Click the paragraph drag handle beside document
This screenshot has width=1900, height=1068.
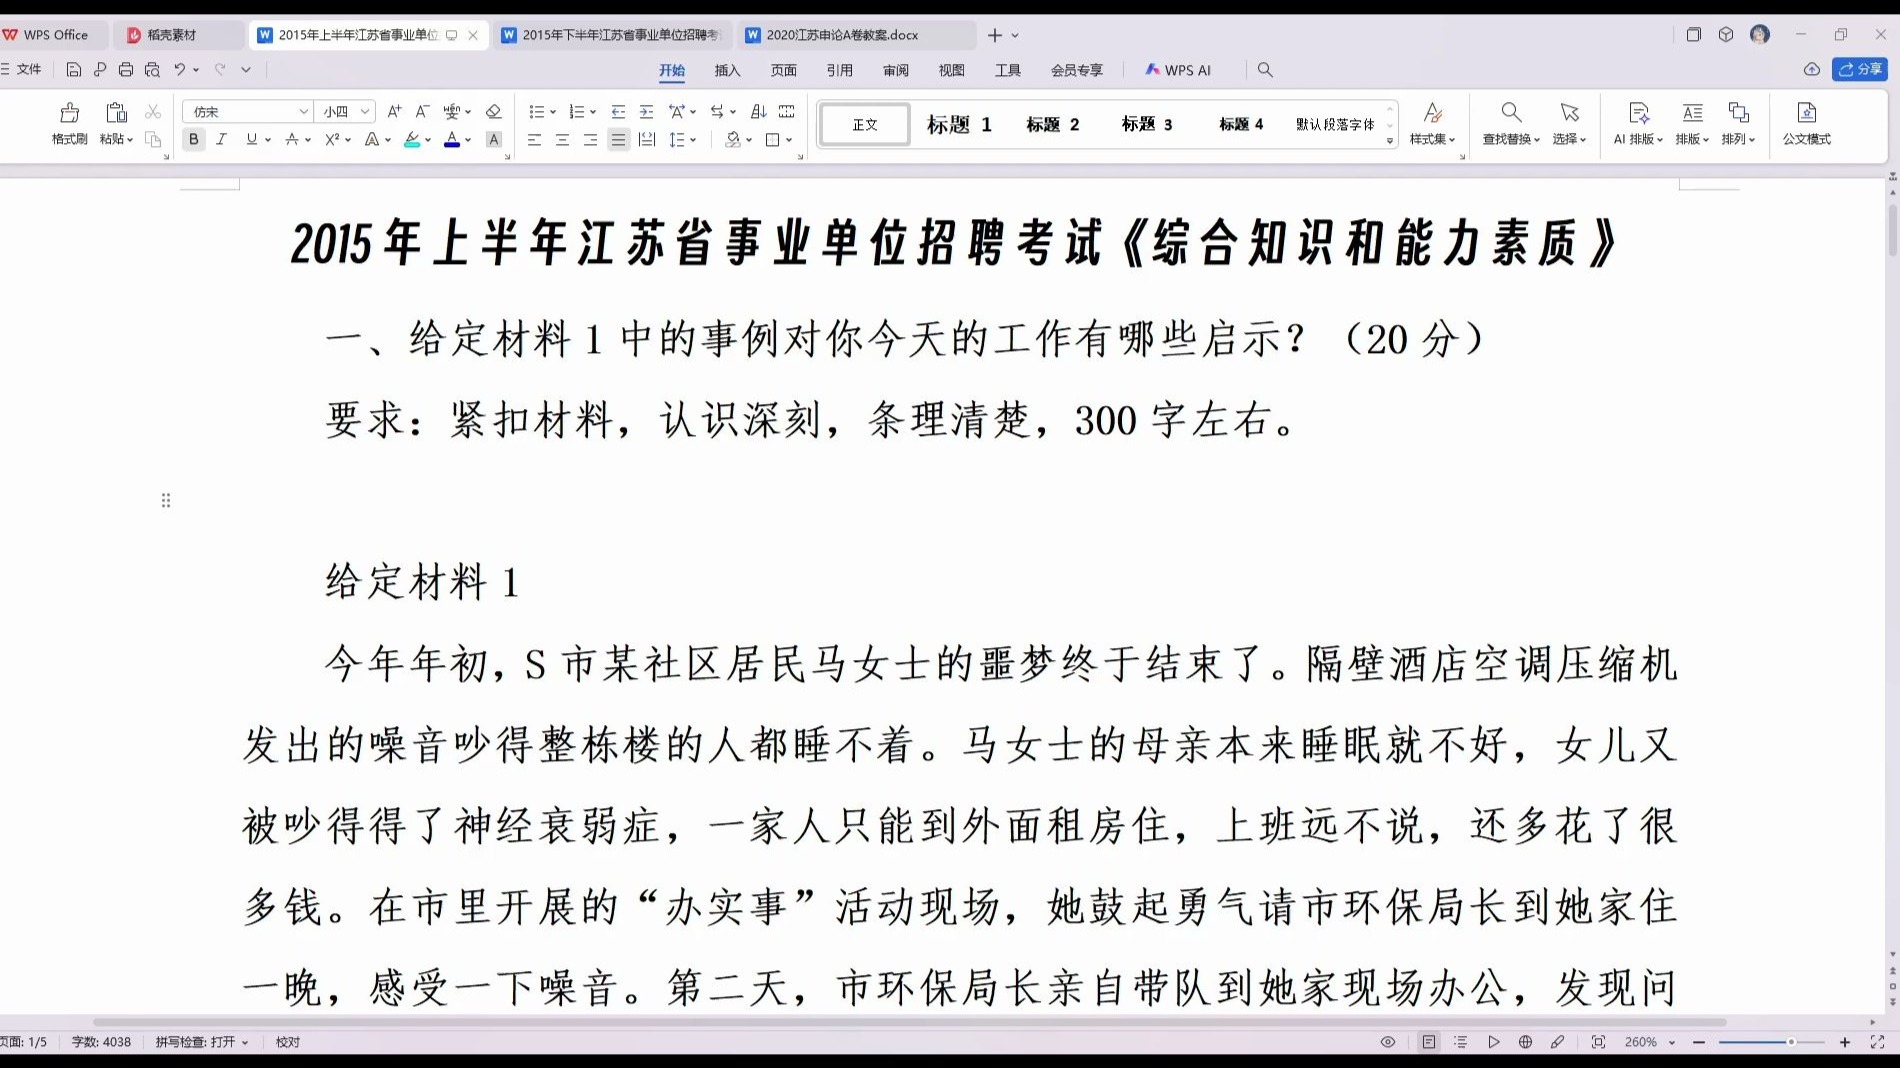point(166,500)
